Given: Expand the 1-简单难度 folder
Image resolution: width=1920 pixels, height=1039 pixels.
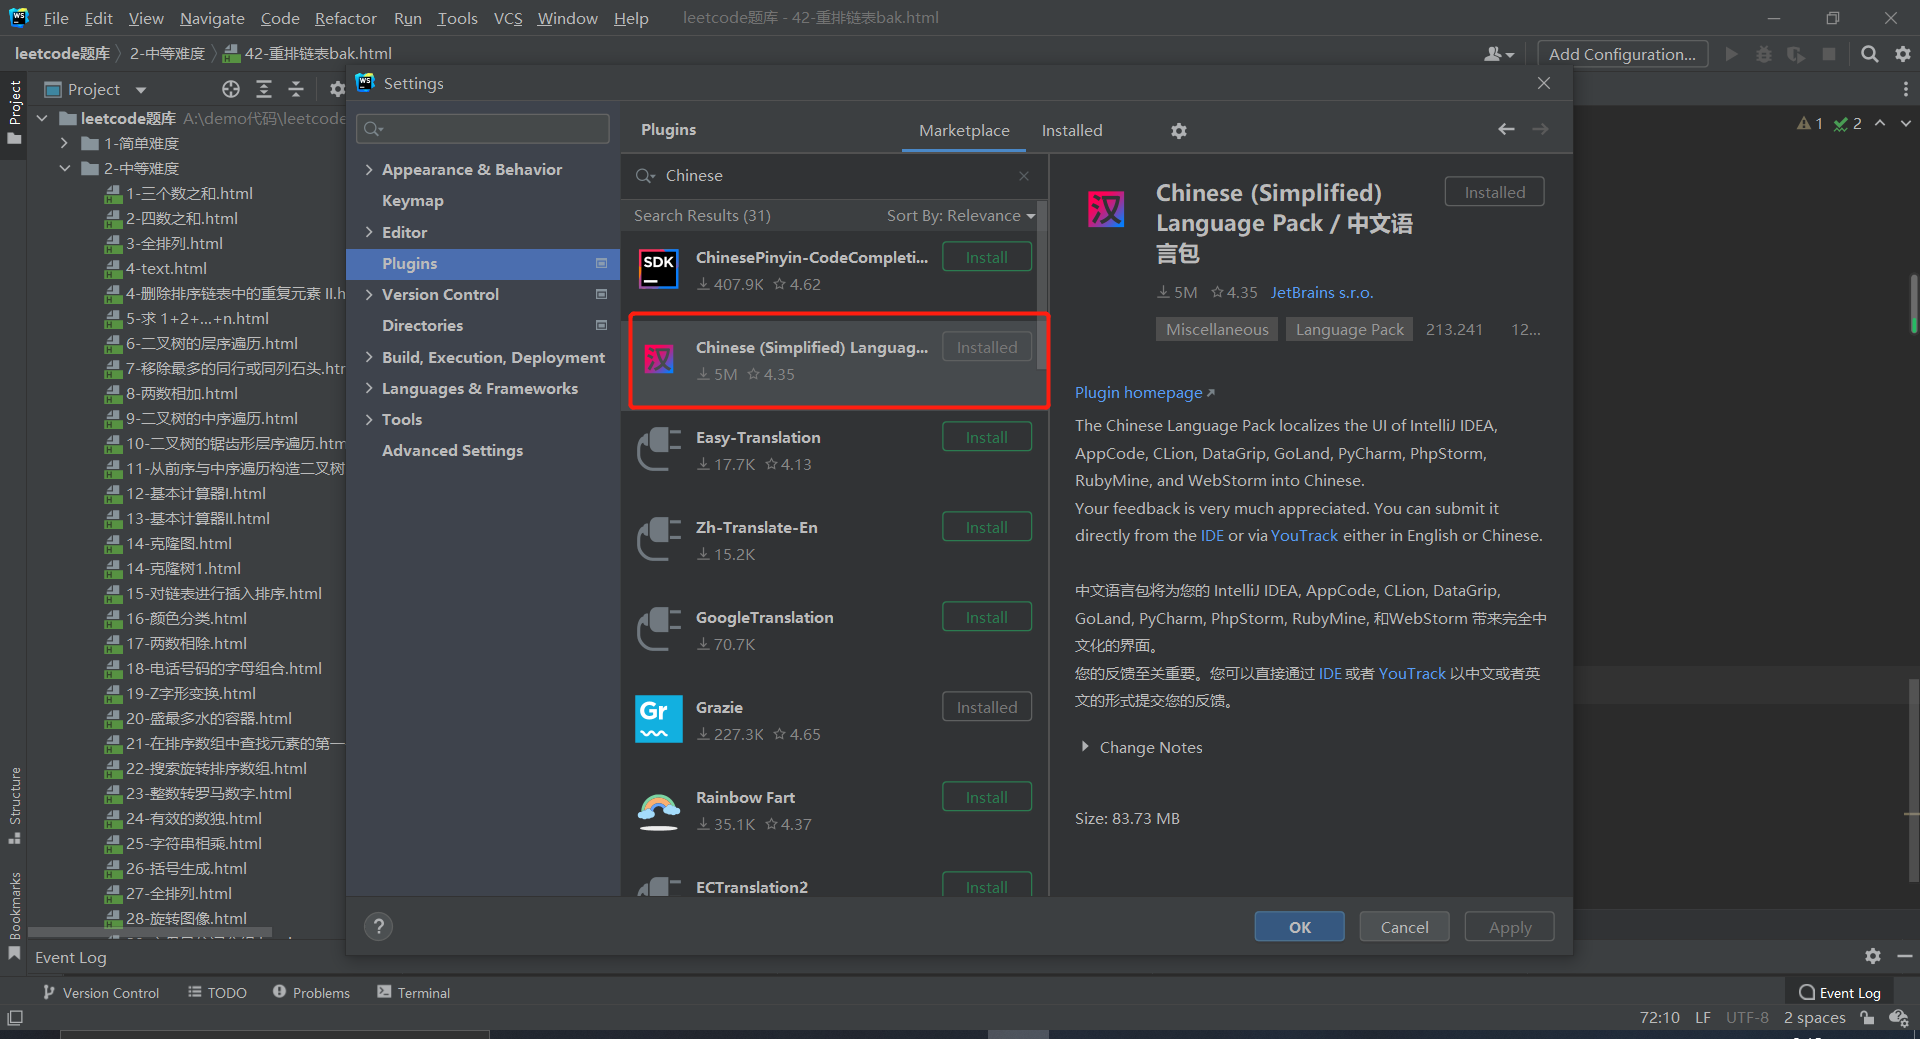Looking at the screenshot, I should (64, 144).
